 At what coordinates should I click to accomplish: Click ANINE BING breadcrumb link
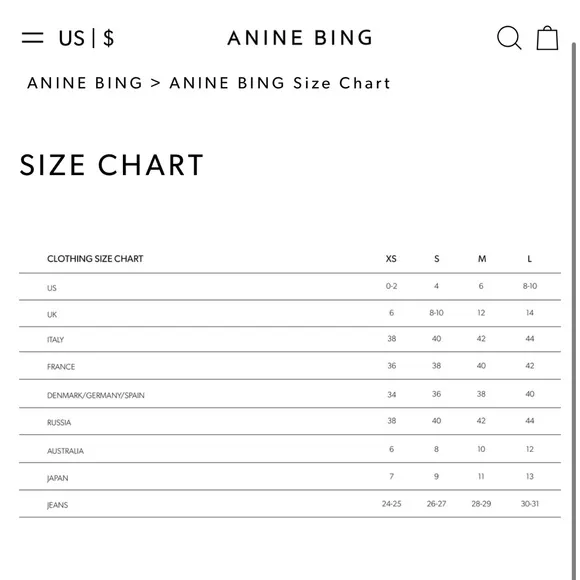pyautogui.click(x=85, y=83)
